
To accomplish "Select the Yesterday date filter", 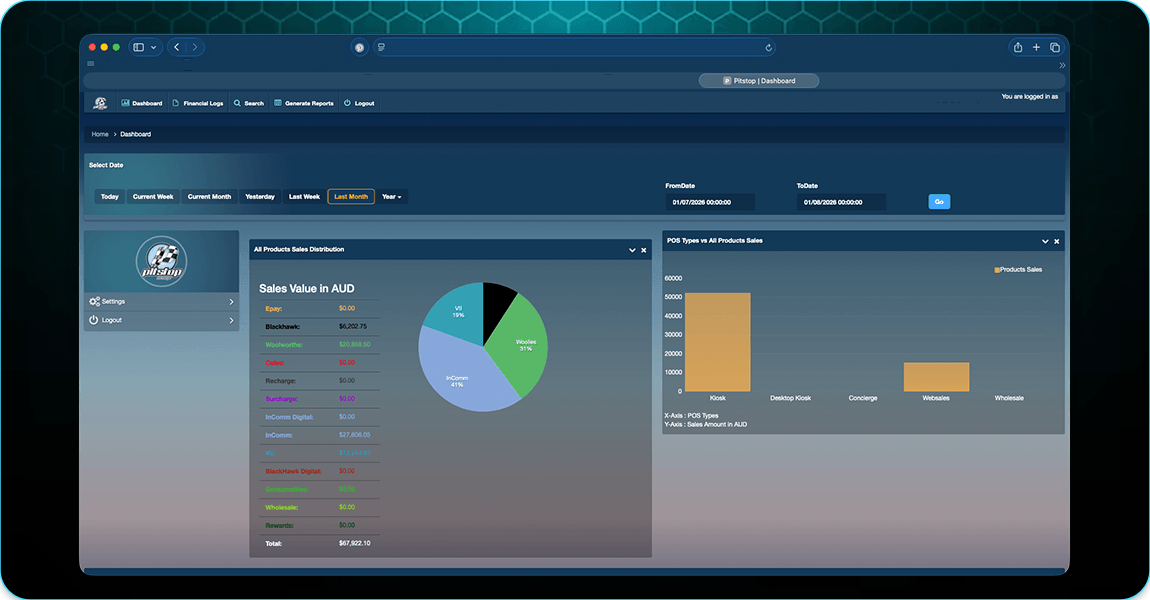I will click(x=260, y=197).
